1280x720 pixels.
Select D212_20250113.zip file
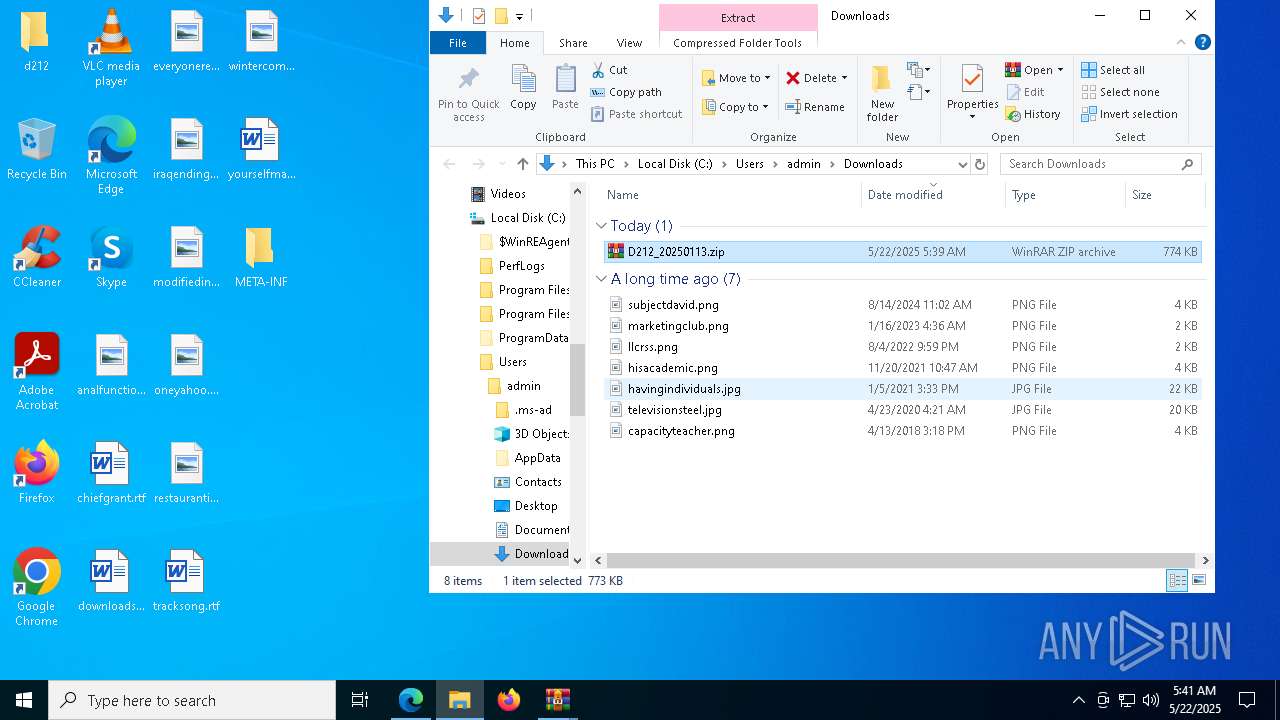(902, 252)
